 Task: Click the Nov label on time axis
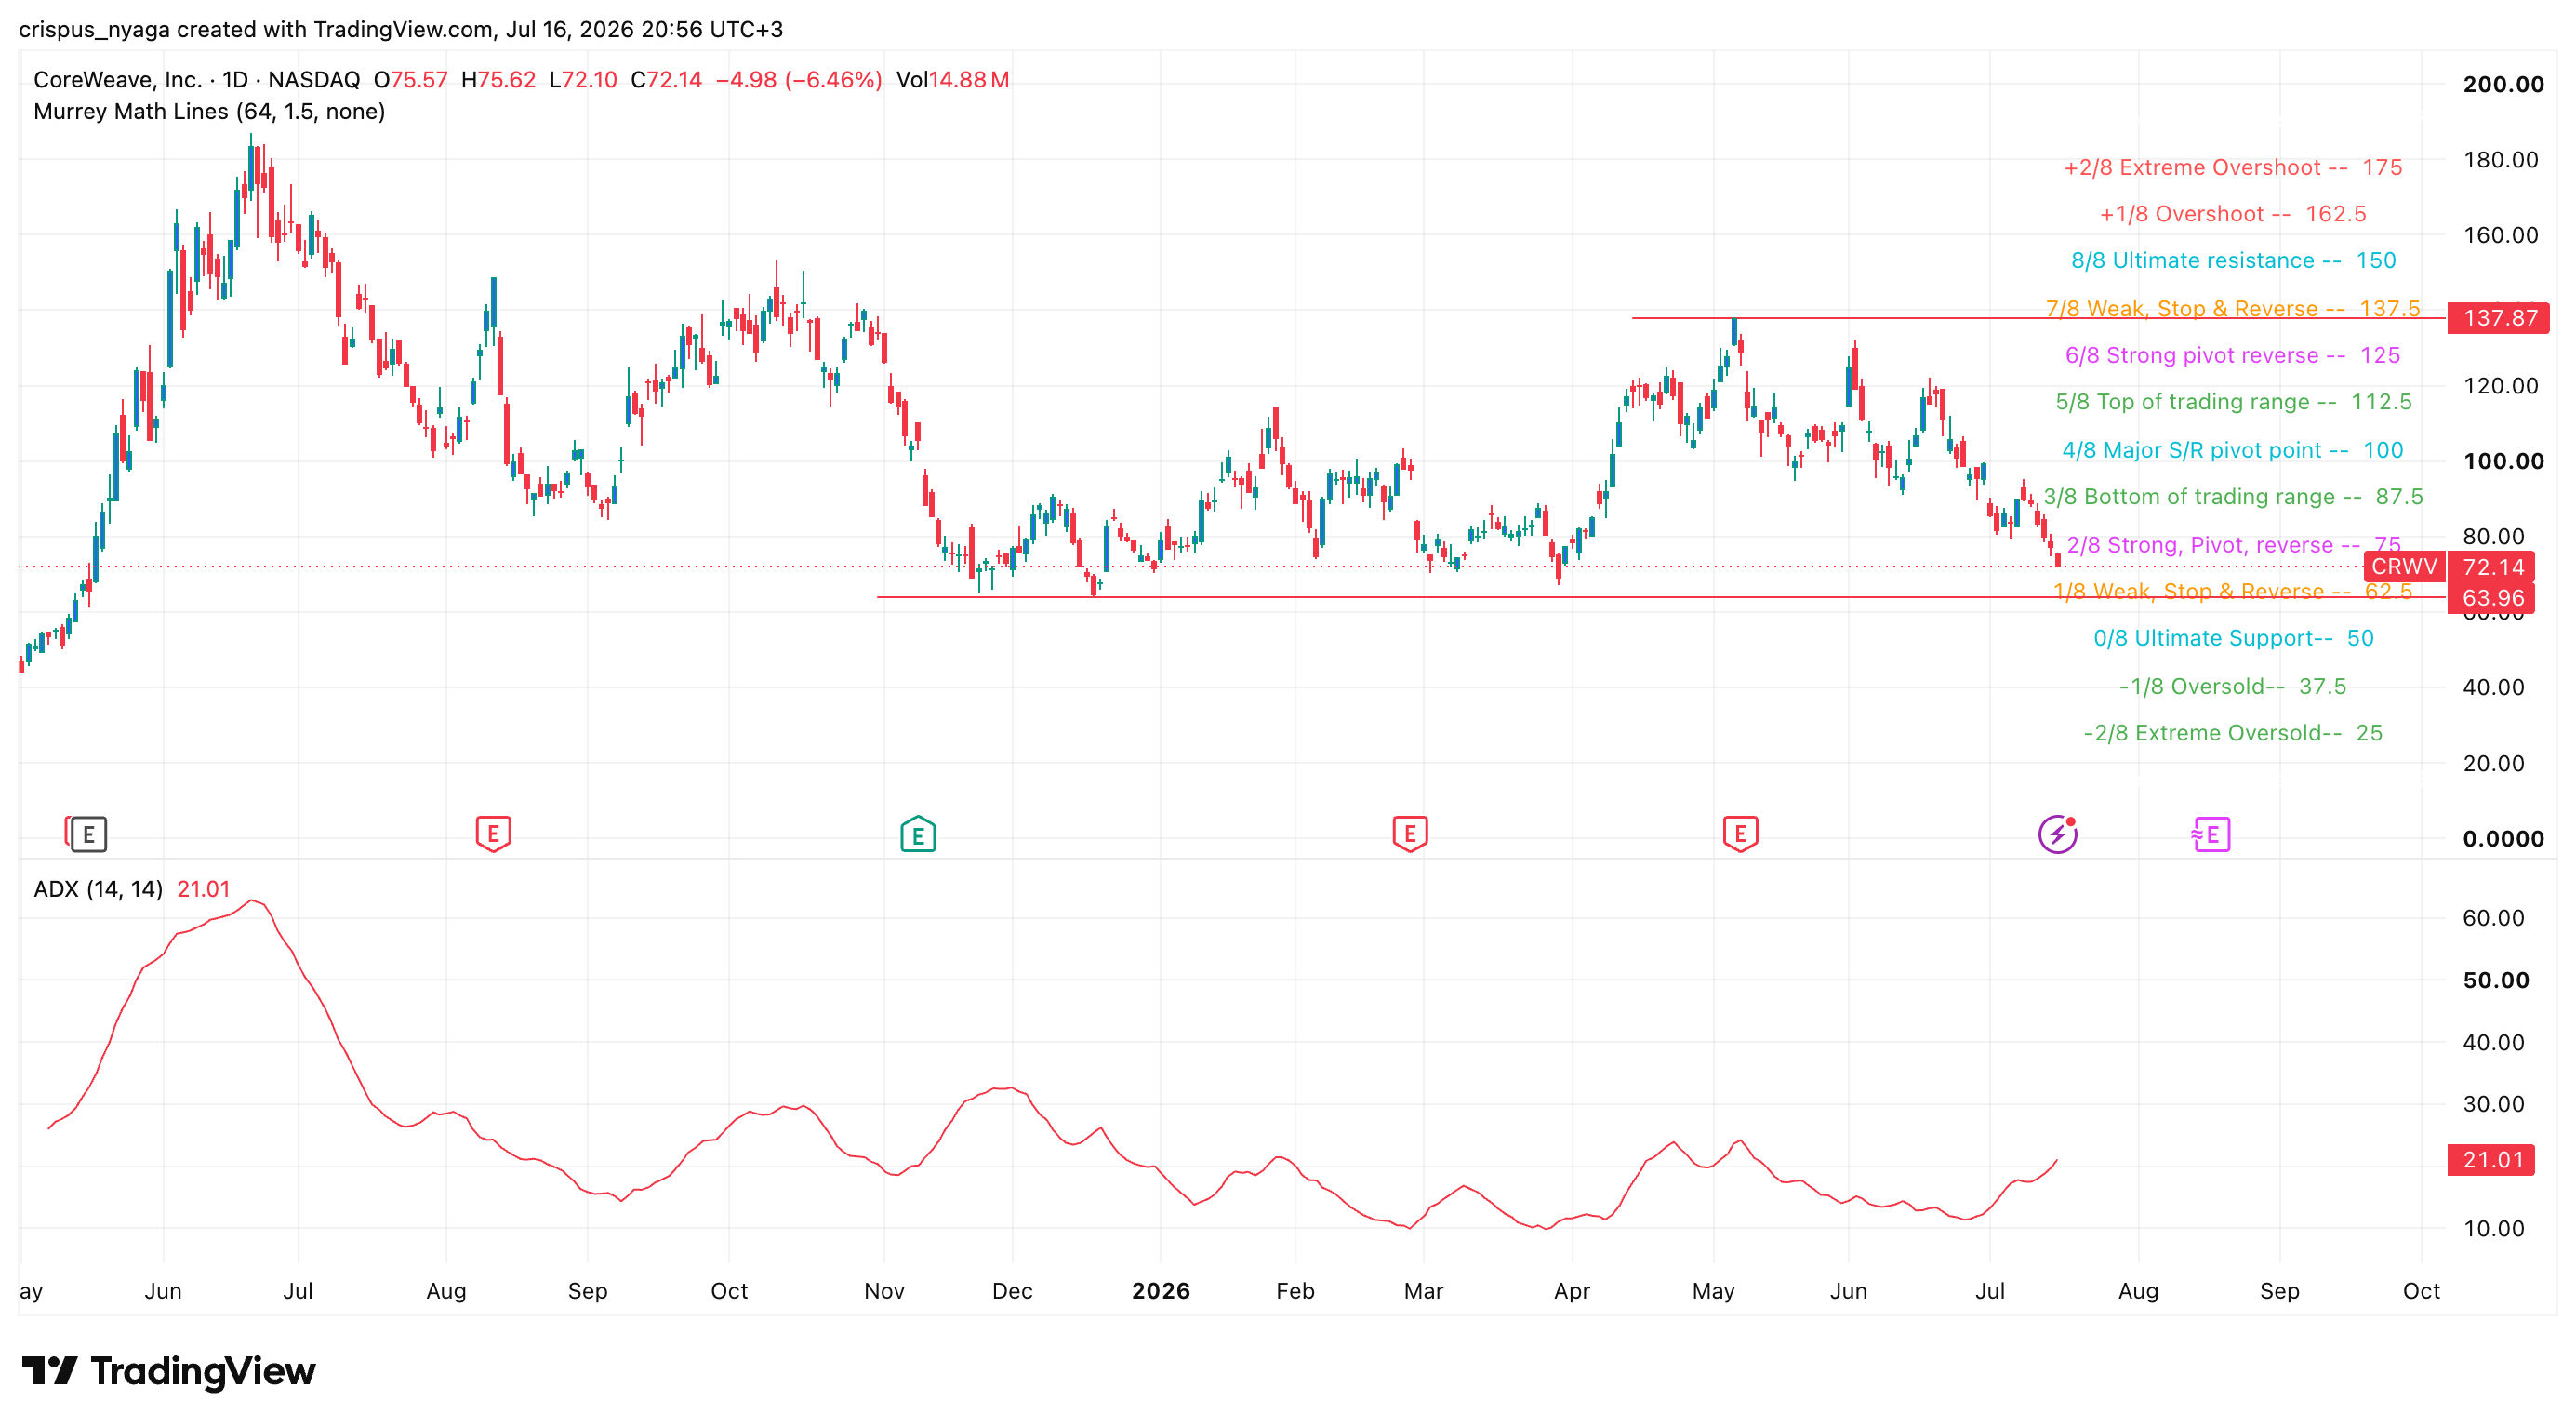coord(884,1291)
